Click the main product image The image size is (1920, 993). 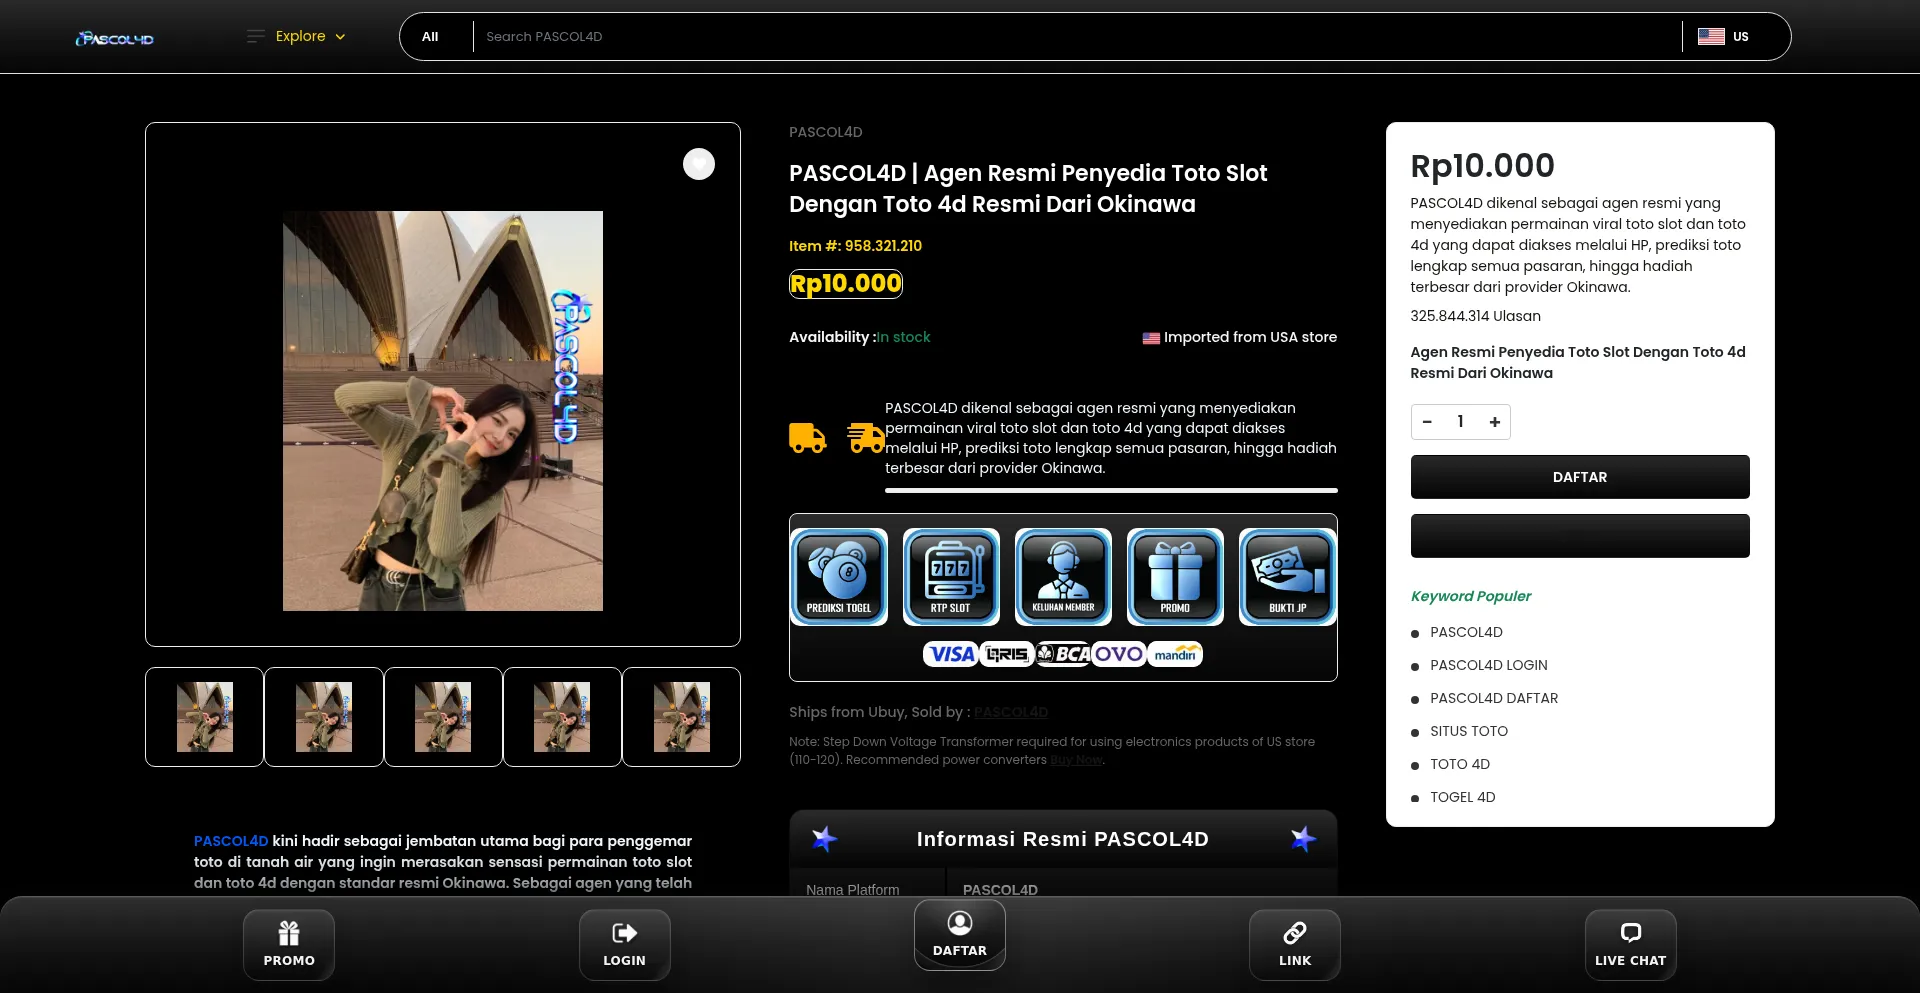(443, 411)
